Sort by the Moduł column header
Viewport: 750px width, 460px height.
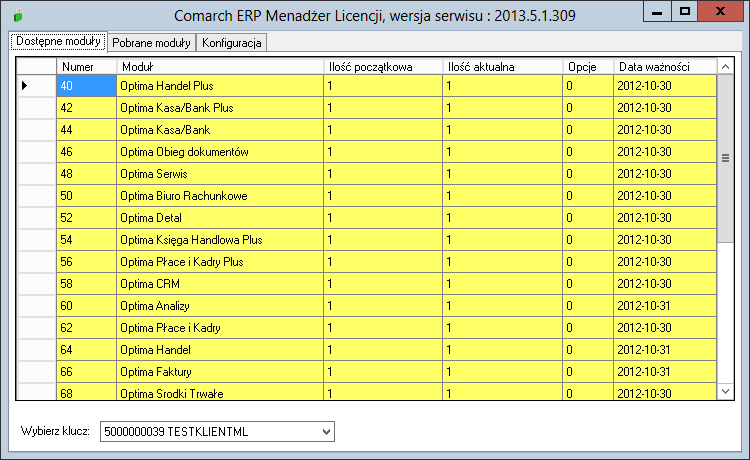pyautogui.click(x=220, y=66)
